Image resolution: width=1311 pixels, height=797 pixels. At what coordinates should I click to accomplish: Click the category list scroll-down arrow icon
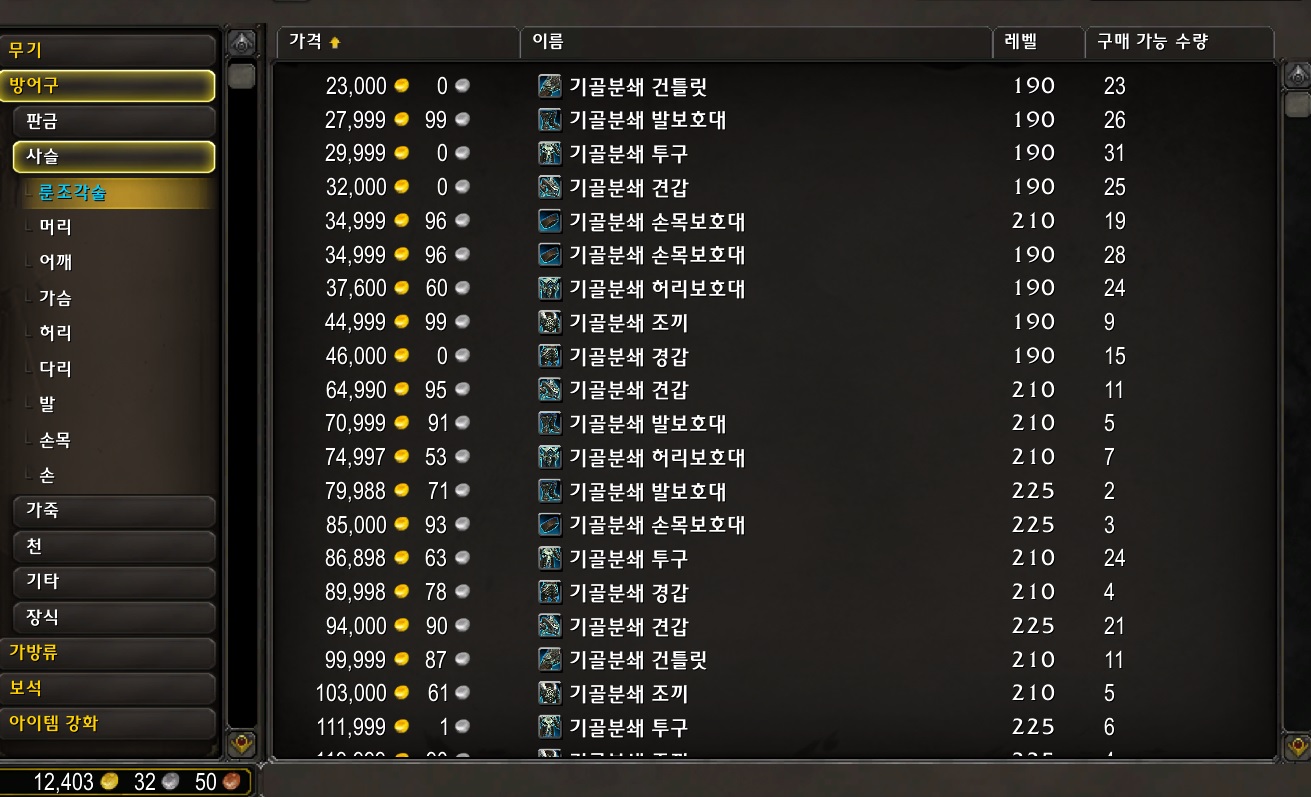pos(242,743)
